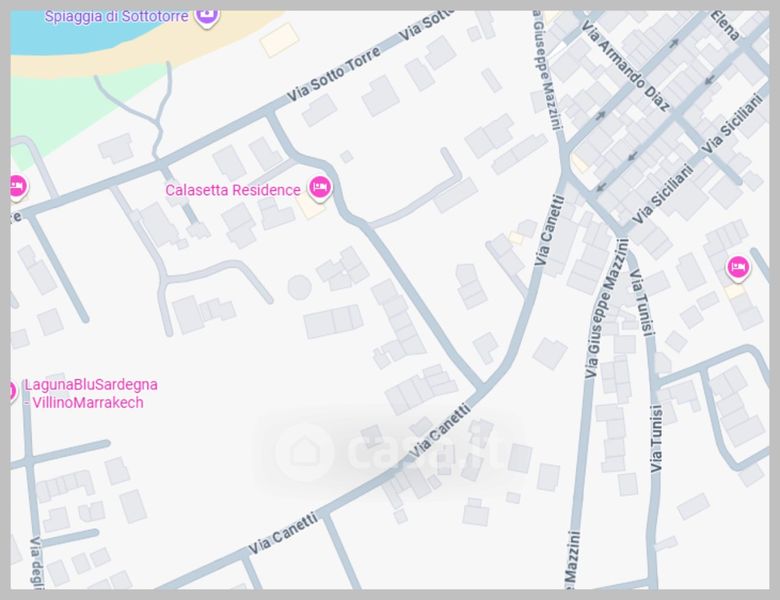Click the house icon in the casa.it watermark
Viewport: 780px width, 600px height.
point(304,452)
